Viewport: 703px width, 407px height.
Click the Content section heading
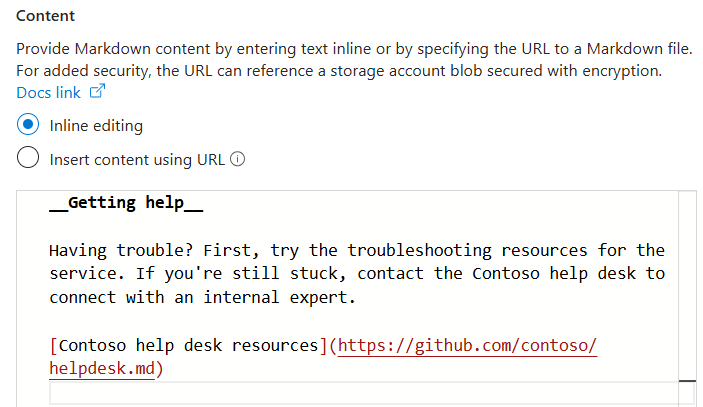[x=45, y=17]
